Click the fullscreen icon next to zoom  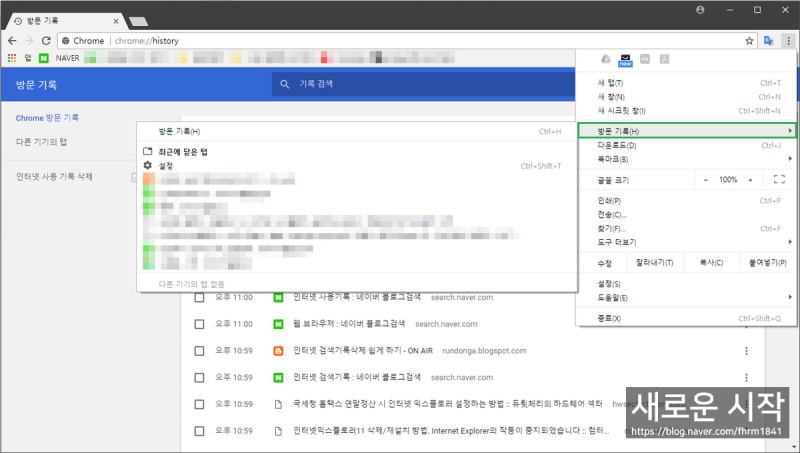779,180
